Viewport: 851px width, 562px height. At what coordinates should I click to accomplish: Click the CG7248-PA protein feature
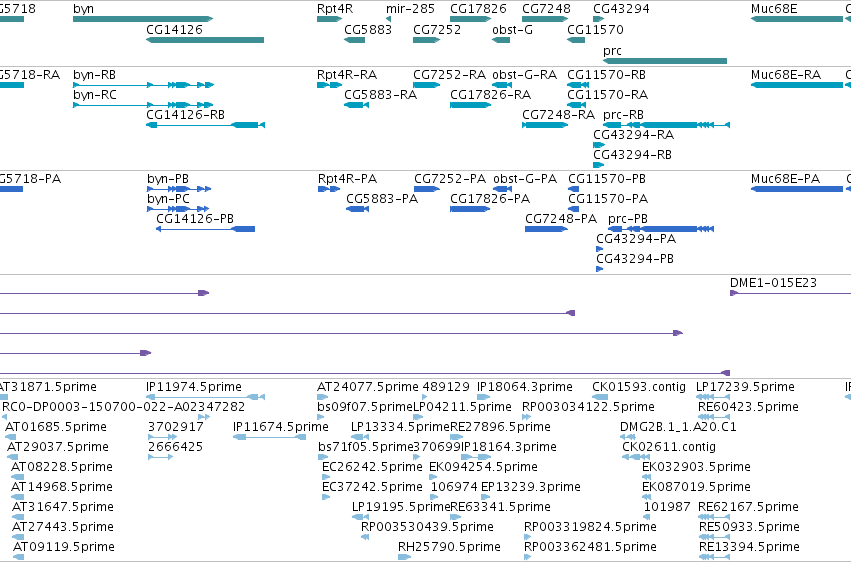(x=547, y=229)
